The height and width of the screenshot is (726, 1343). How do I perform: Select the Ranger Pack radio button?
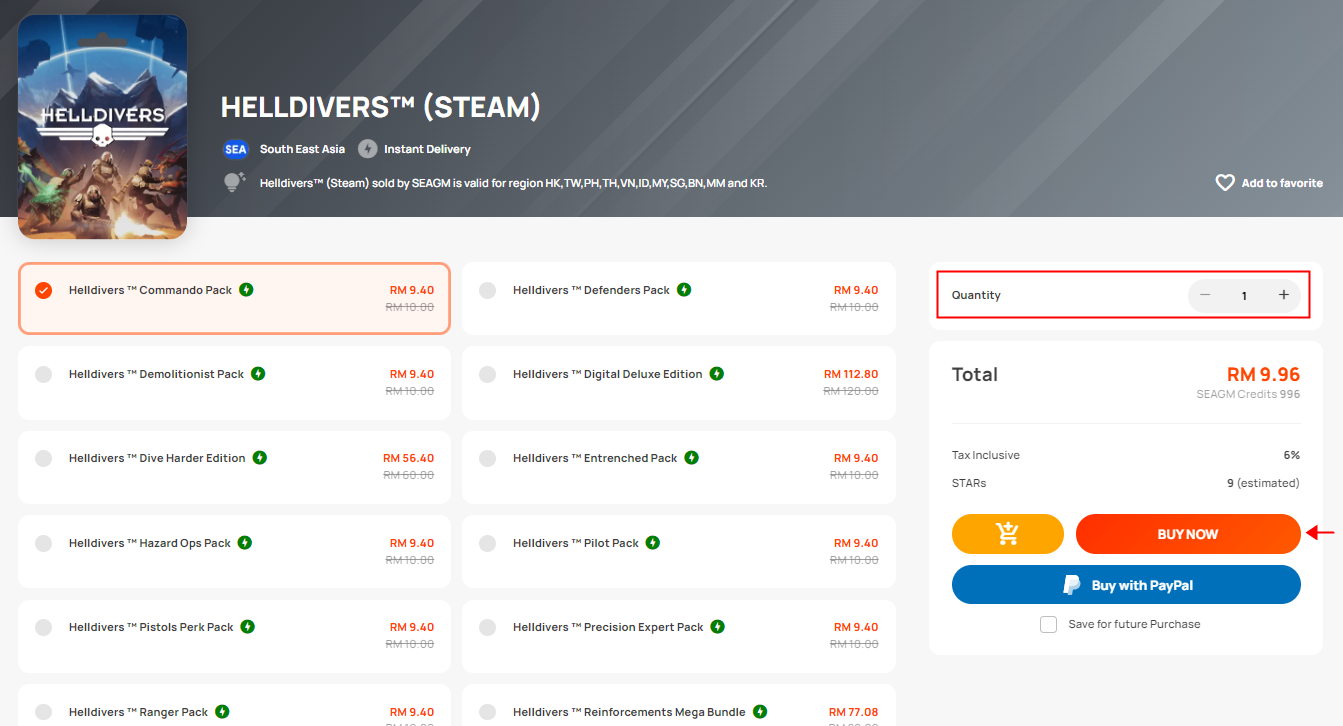tap(43, 712)
